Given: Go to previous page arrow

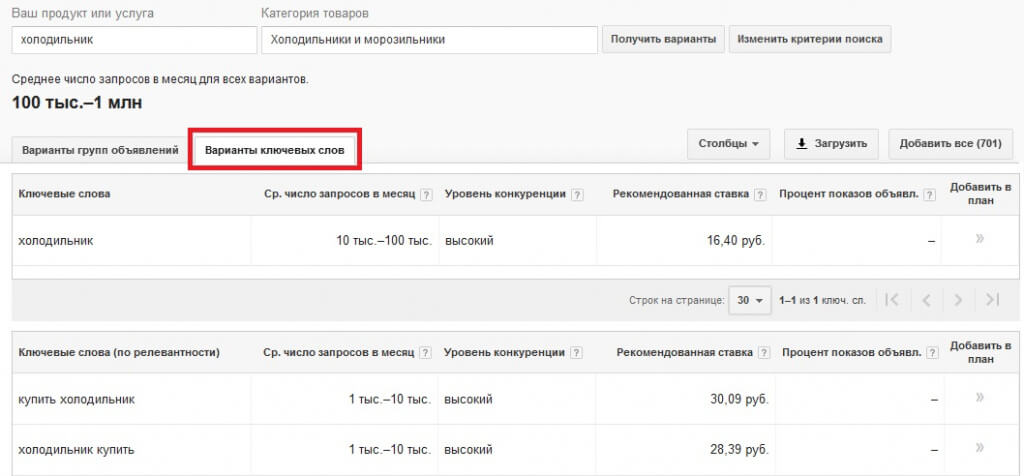Looking at the screenshot, I should pos(926,300).
